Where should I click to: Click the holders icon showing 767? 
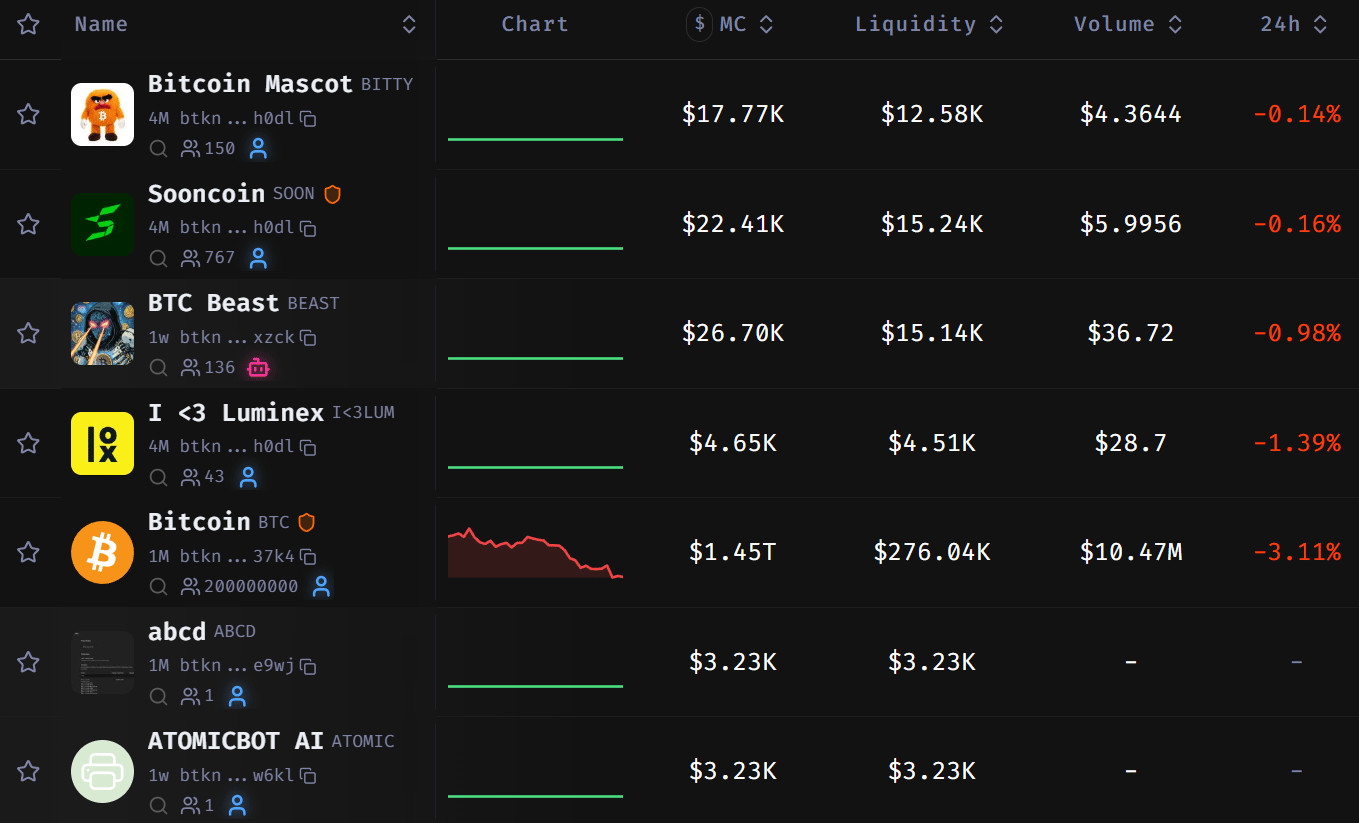click(x=190, y=258)
